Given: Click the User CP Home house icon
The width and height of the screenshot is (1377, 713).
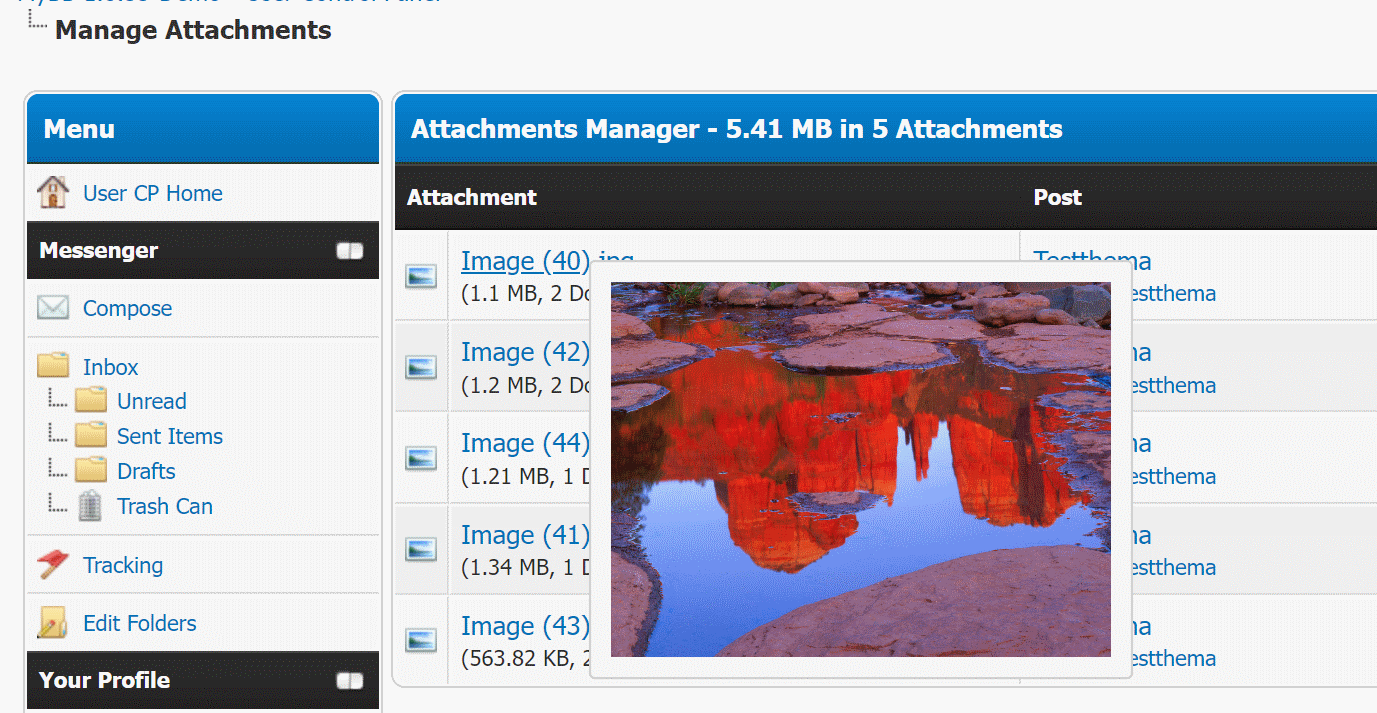Looking at the screenshot, I should point(52,192).
